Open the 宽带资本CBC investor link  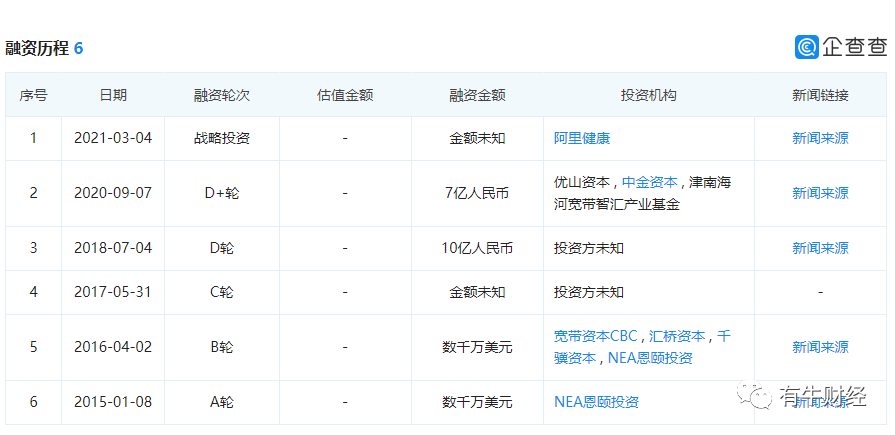[595, 336]
